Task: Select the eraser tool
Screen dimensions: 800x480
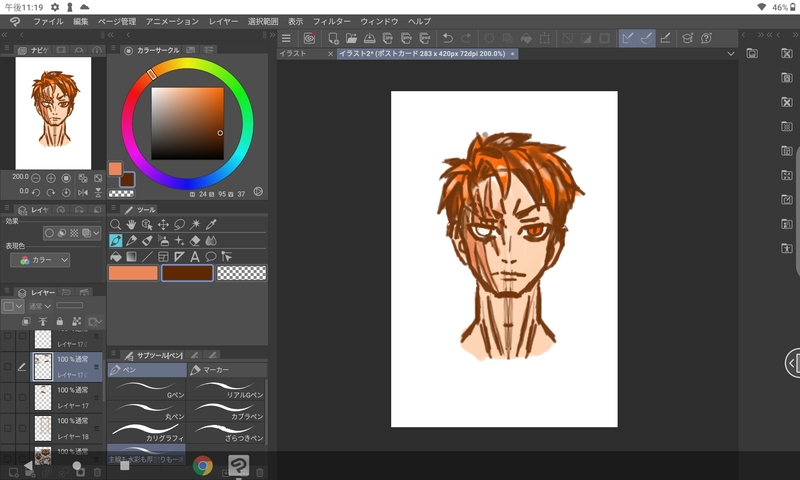Action: click(x=194, y=241)
